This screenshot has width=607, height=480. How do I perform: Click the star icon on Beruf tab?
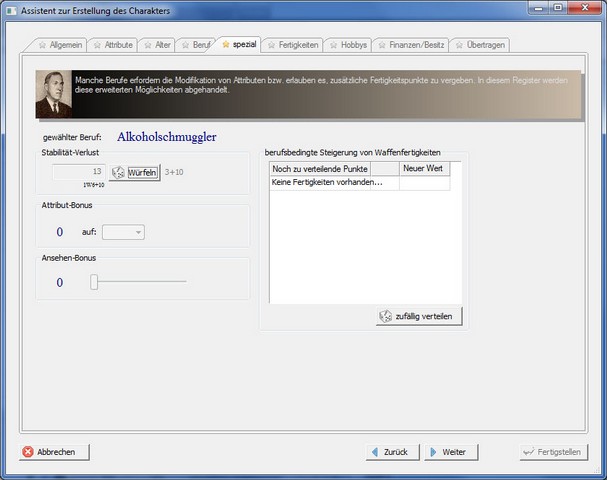(x=186, y=45)
